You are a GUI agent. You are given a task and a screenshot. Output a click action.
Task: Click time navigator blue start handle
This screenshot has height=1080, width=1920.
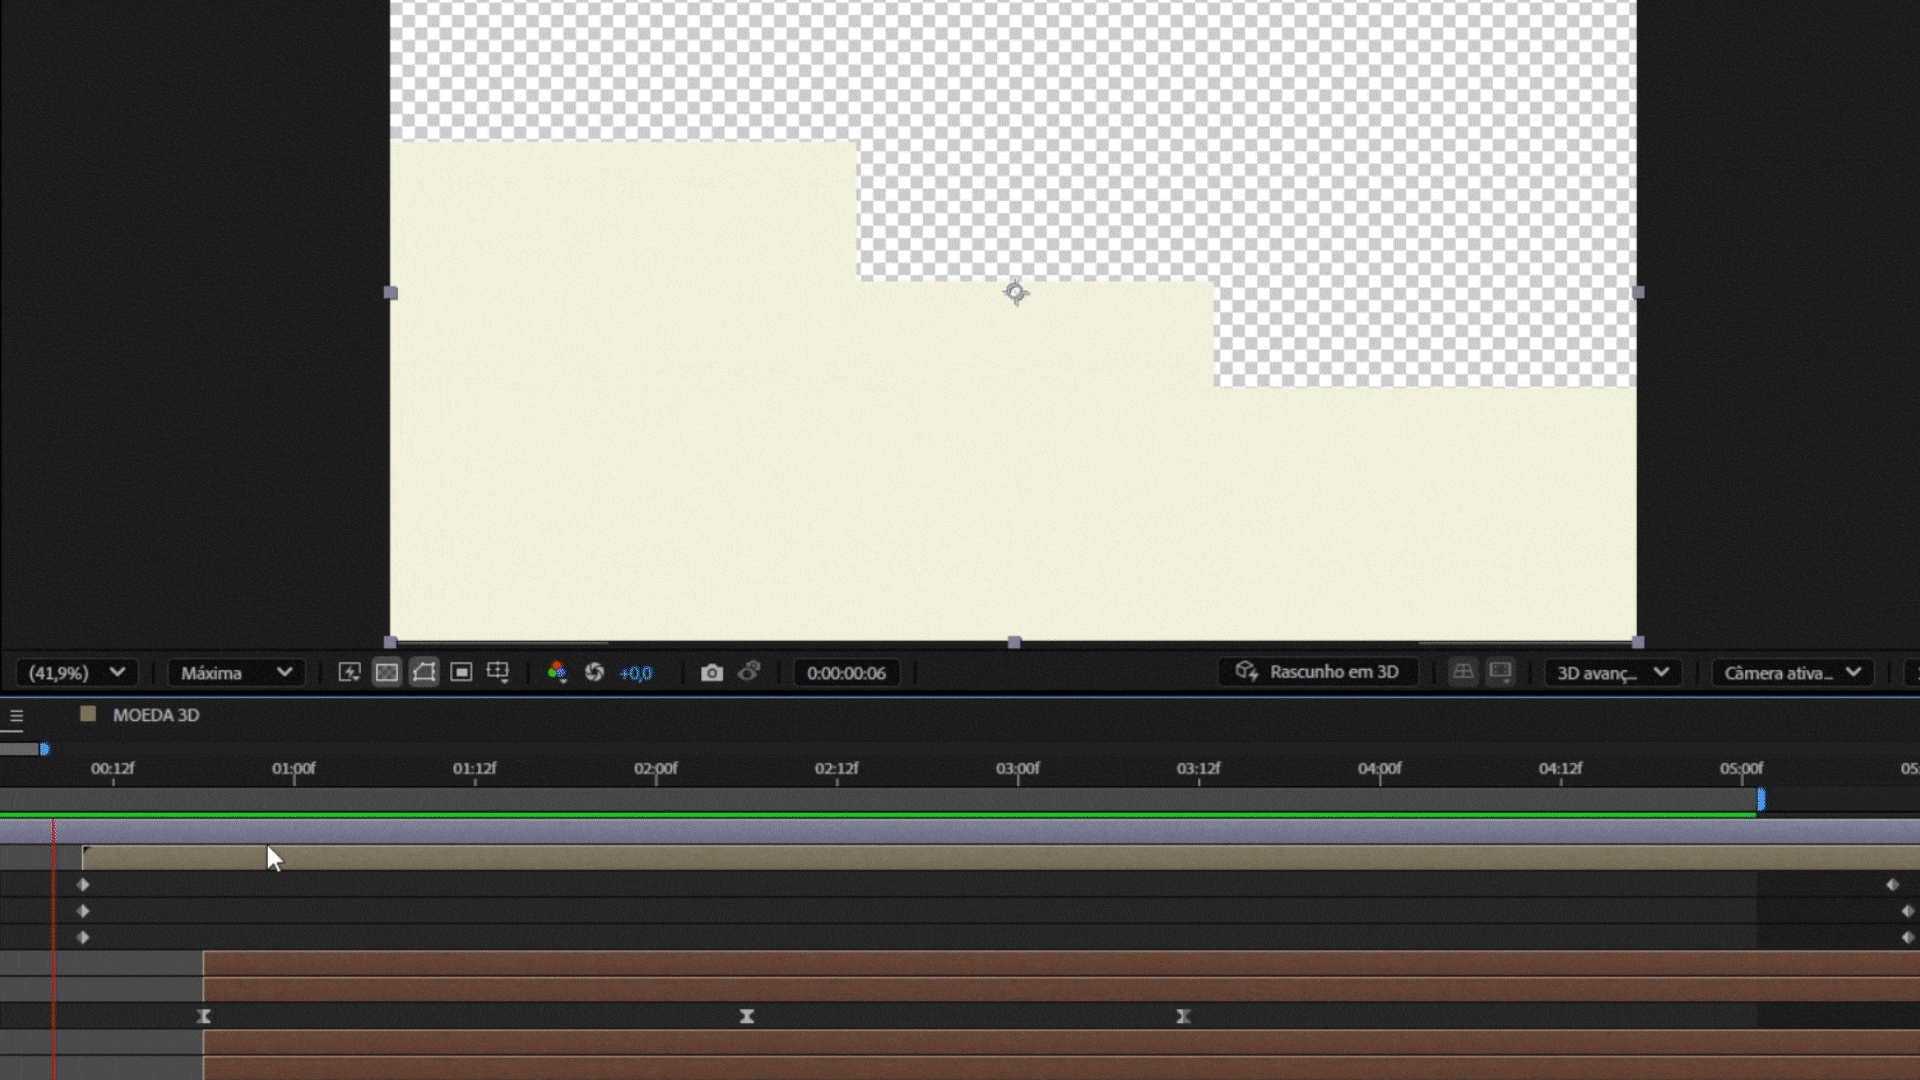[x=44, y=749]
